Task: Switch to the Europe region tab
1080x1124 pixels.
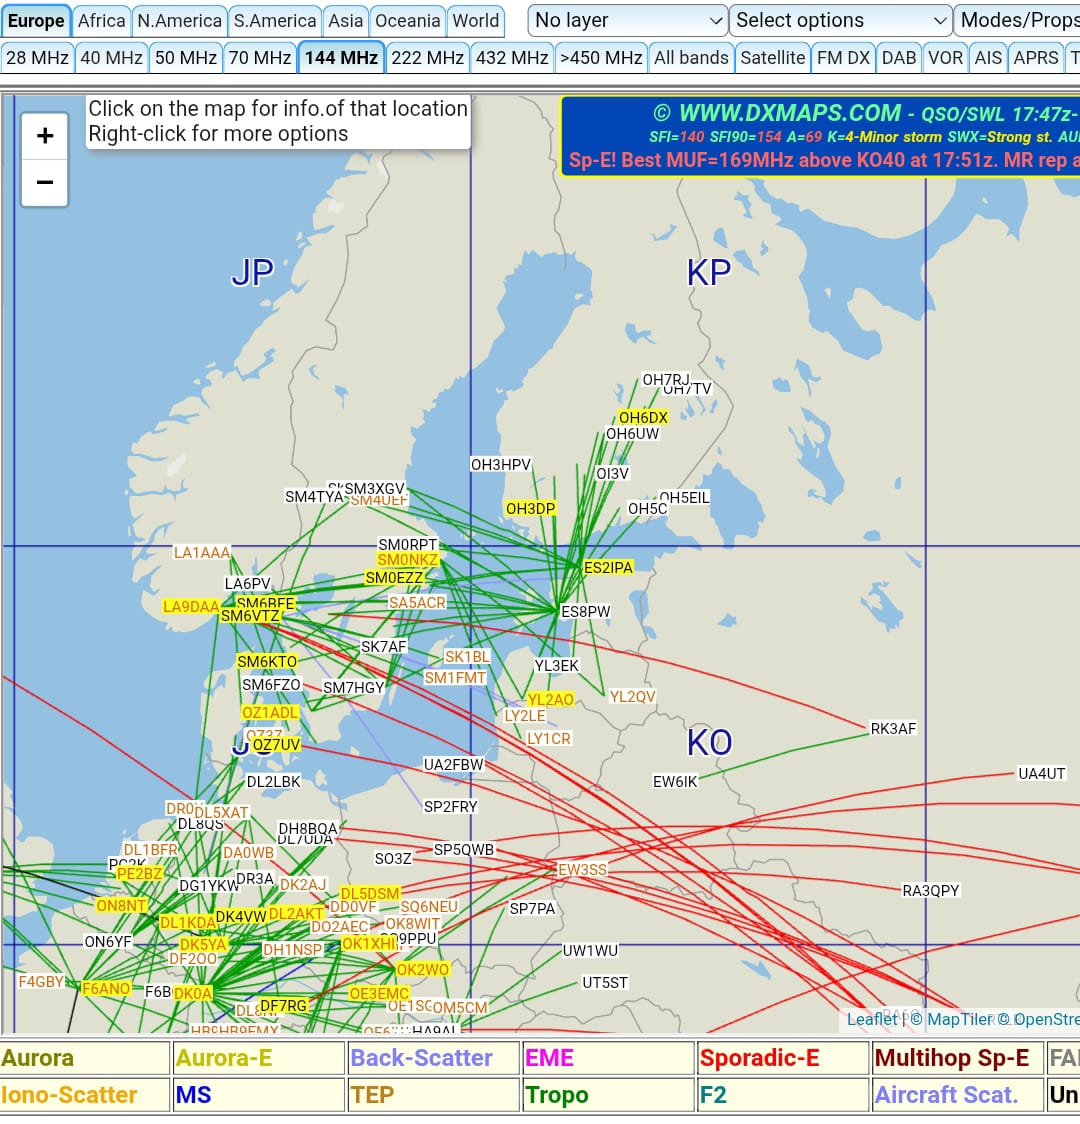Action: (36, 21)
